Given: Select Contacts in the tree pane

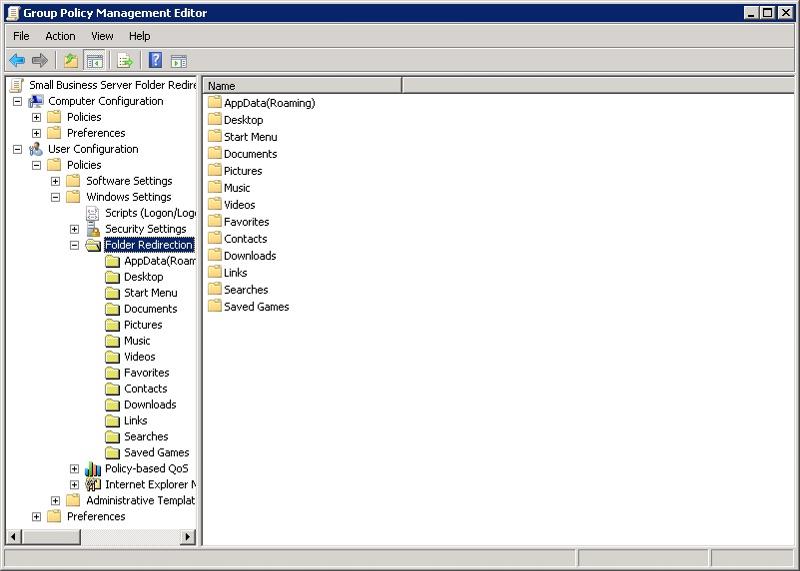Looking at the screenshot, I should 145,388.
